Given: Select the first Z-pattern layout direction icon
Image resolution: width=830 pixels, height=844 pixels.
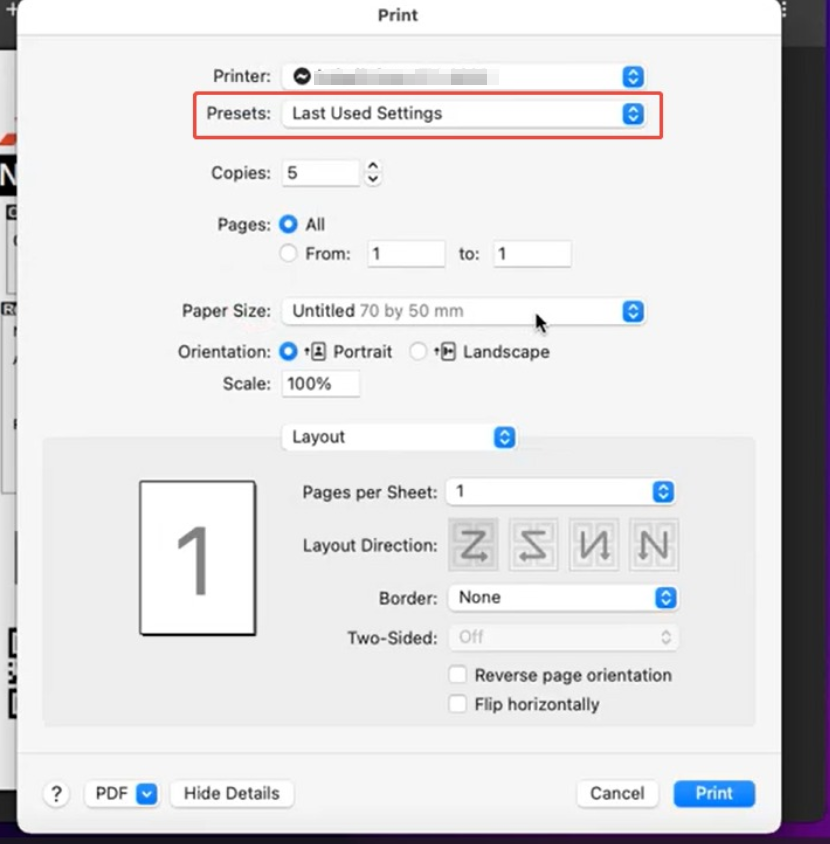Looking at the screenshot, I should (473, 545).
